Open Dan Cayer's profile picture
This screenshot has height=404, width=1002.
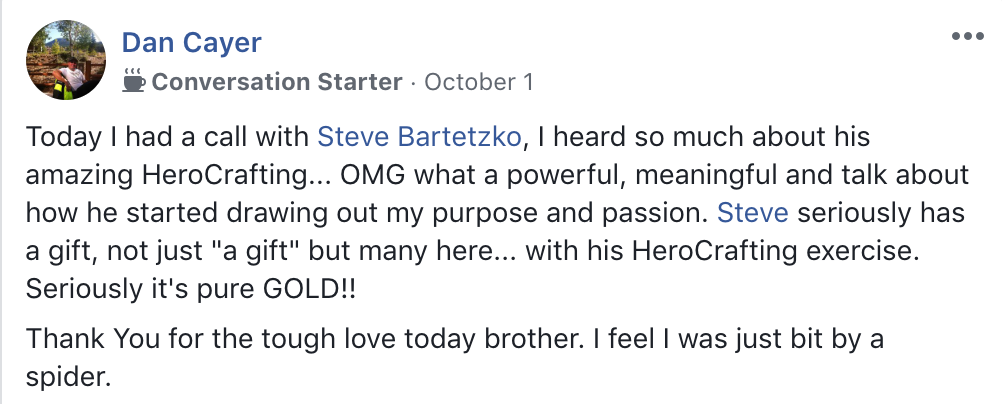pyautogui.click(x=64, y=61)
